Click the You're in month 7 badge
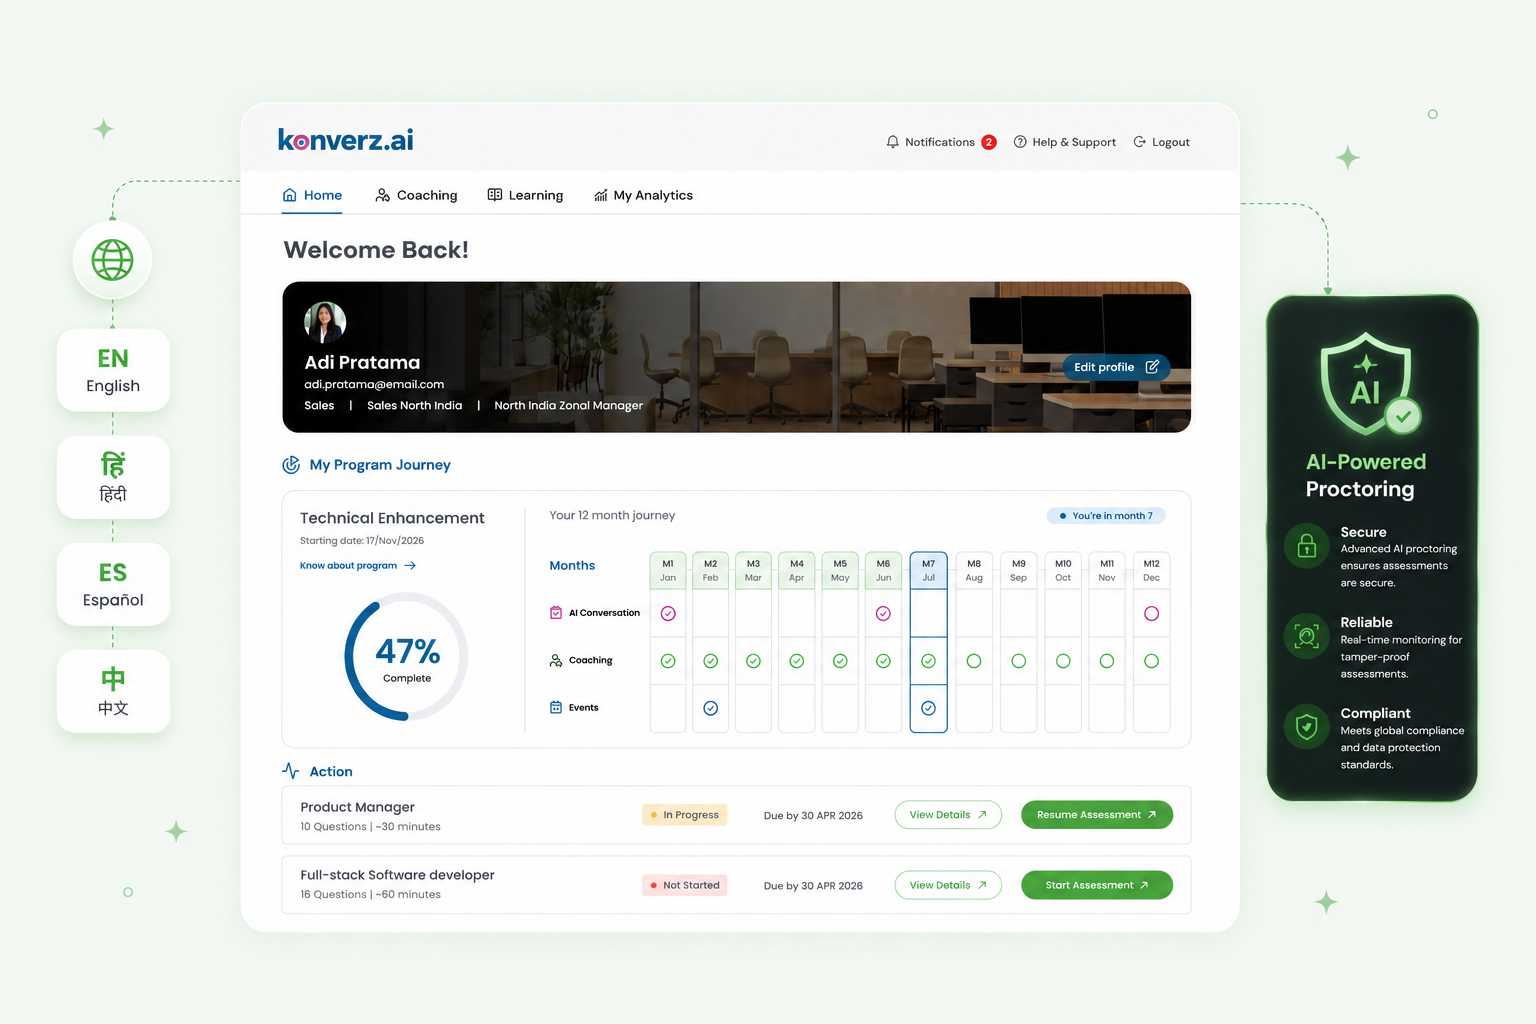This screenshot has width=1536, height=1024. coord(1106,516)
